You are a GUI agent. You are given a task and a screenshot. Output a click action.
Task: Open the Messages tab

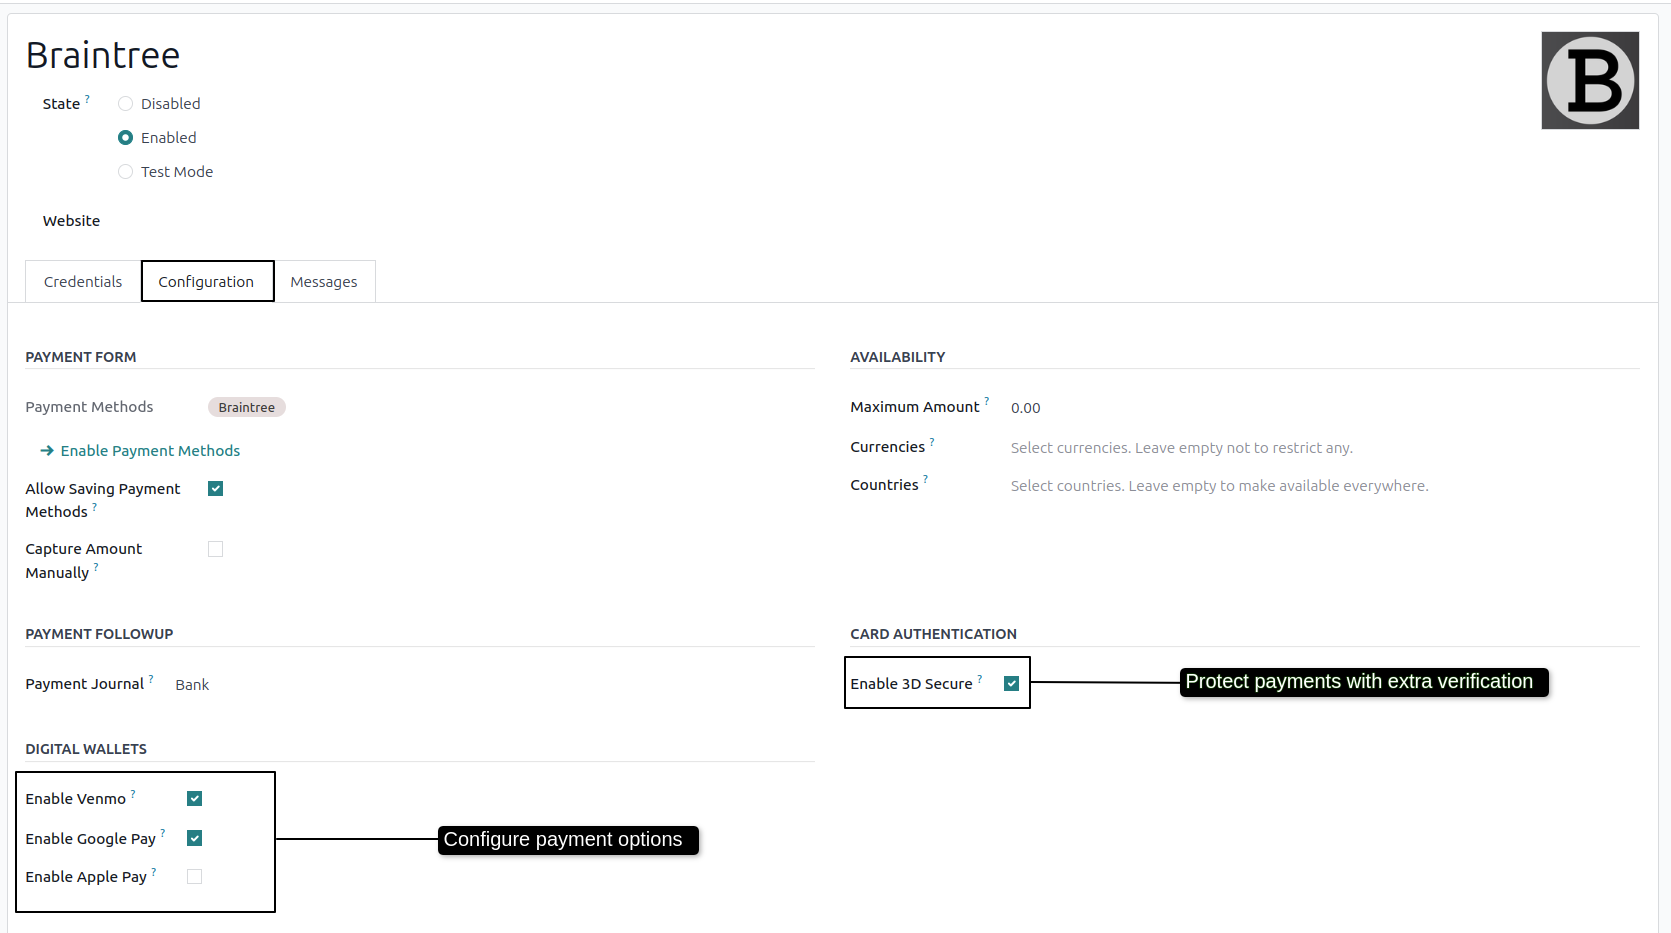(324, 282)
